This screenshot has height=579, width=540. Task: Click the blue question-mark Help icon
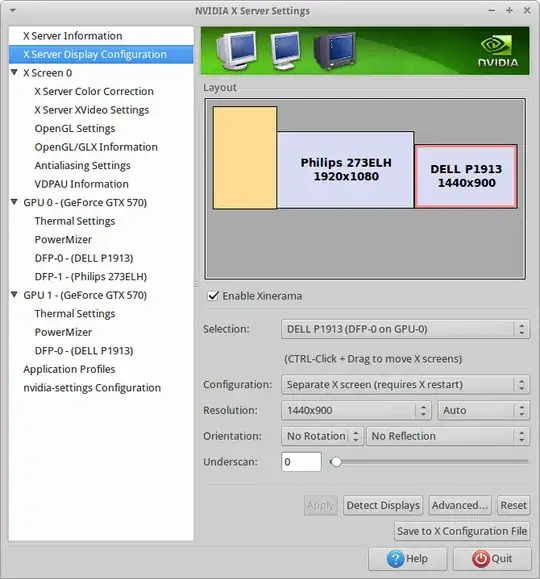(395, 559)
